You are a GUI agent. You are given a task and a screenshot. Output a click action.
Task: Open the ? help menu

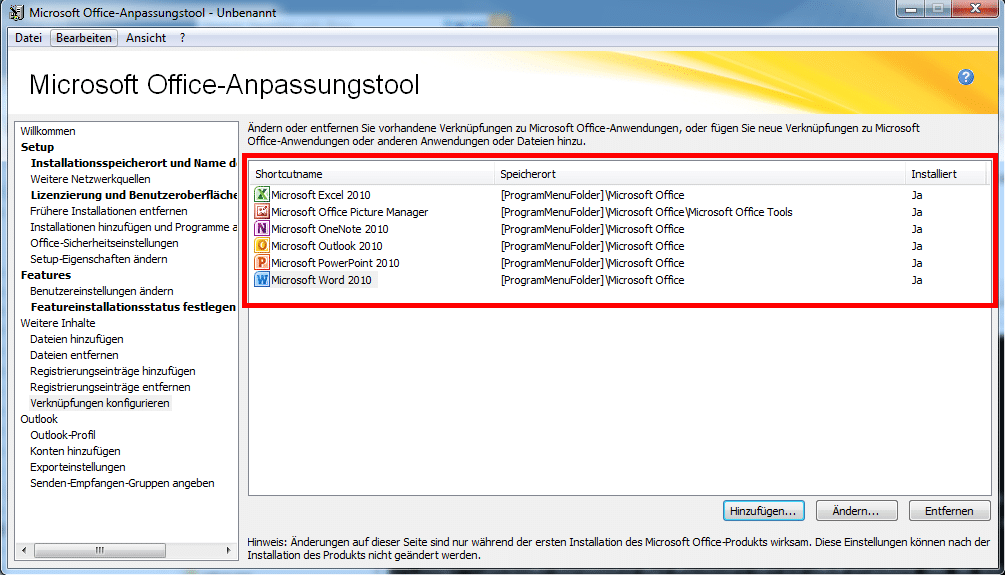click(183, 38)
